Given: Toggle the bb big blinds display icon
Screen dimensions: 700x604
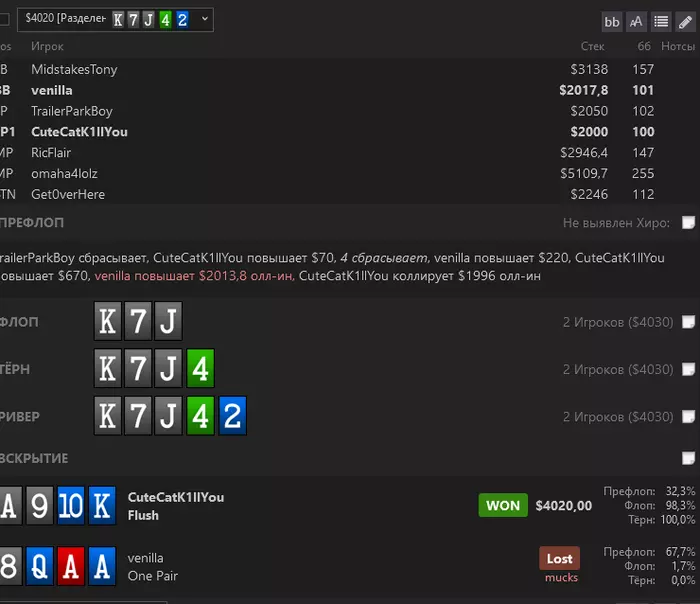Looking at the screenshot, I should [612, 21].
